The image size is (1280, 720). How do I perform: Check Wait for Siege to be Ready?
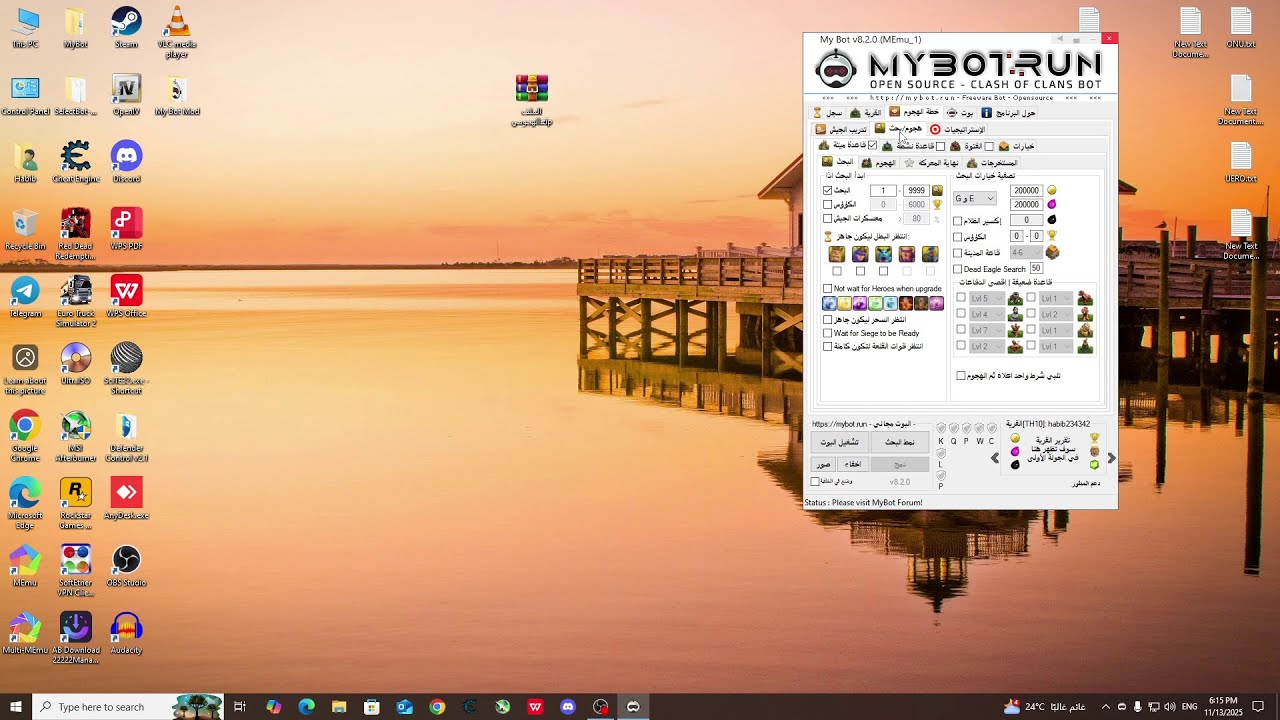[828, 333]
